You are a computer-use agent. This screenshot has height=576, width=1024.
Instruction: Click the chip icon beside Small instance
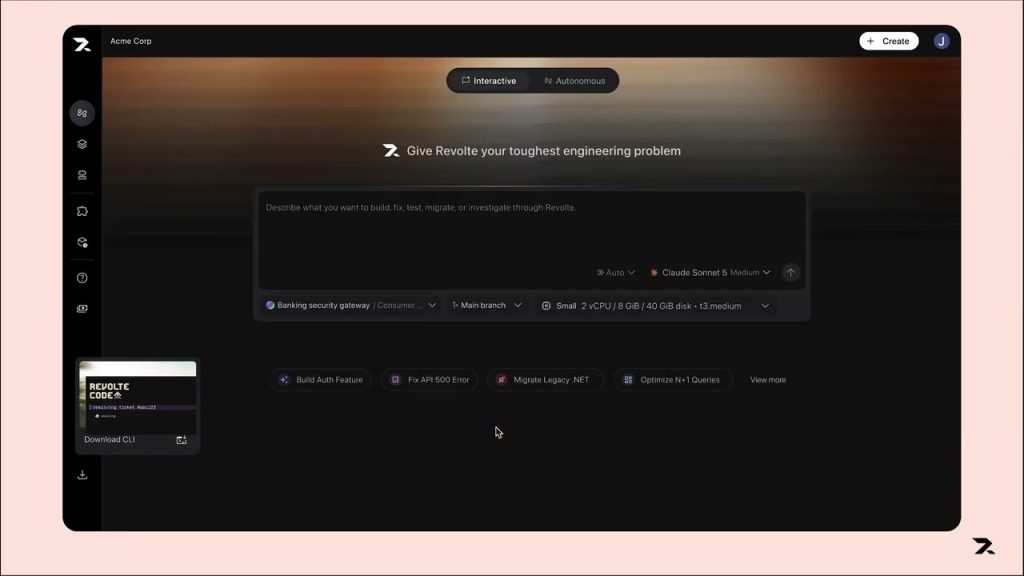[546, 306]
